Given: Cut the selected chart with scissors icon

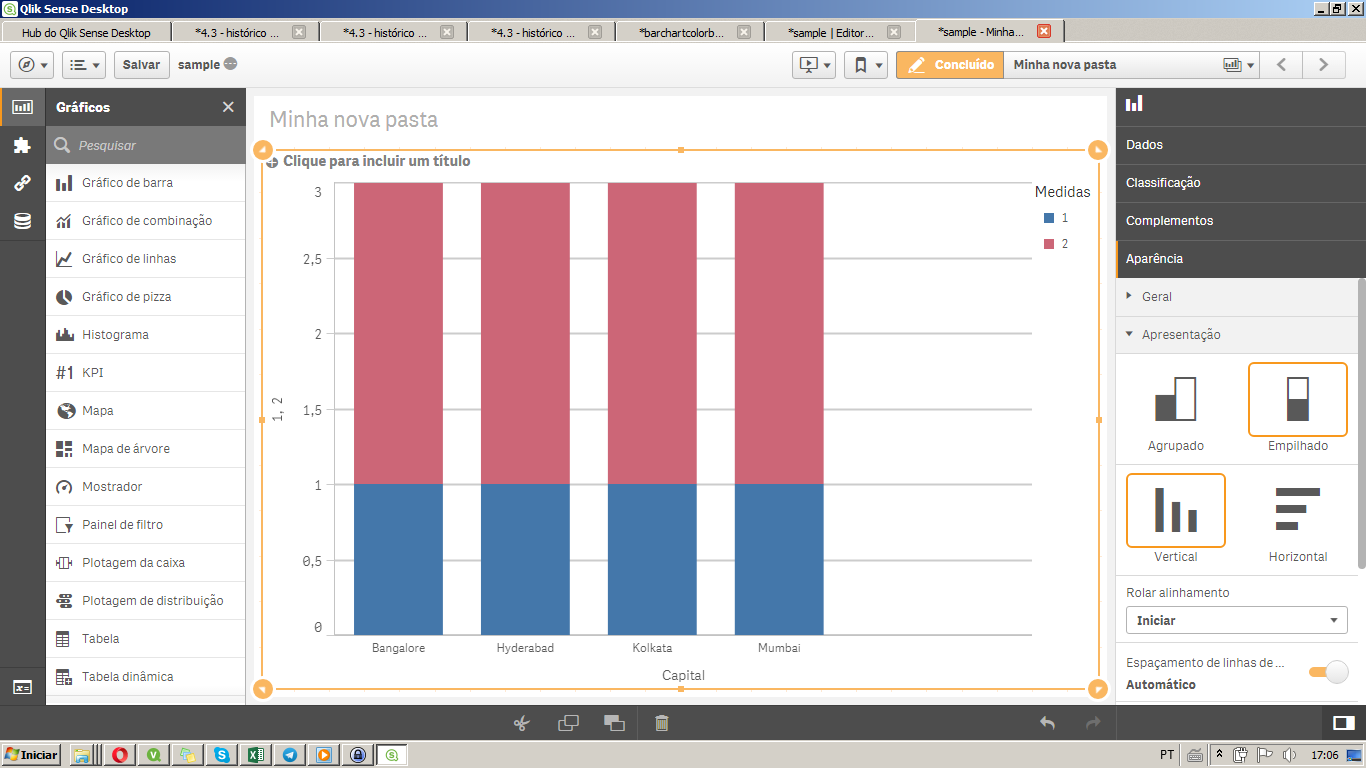Looking at the screenshot, I should point(521,723).
